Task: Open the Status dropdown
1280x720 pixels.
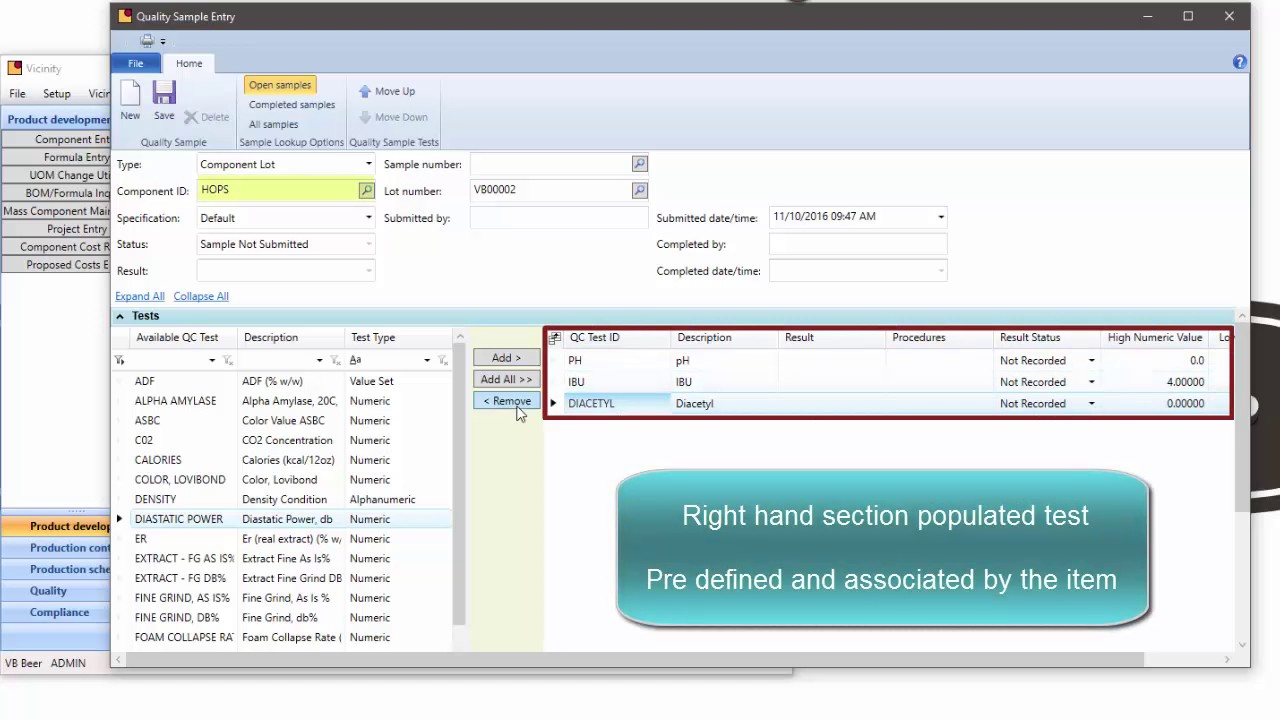Action: coord(368,244)
